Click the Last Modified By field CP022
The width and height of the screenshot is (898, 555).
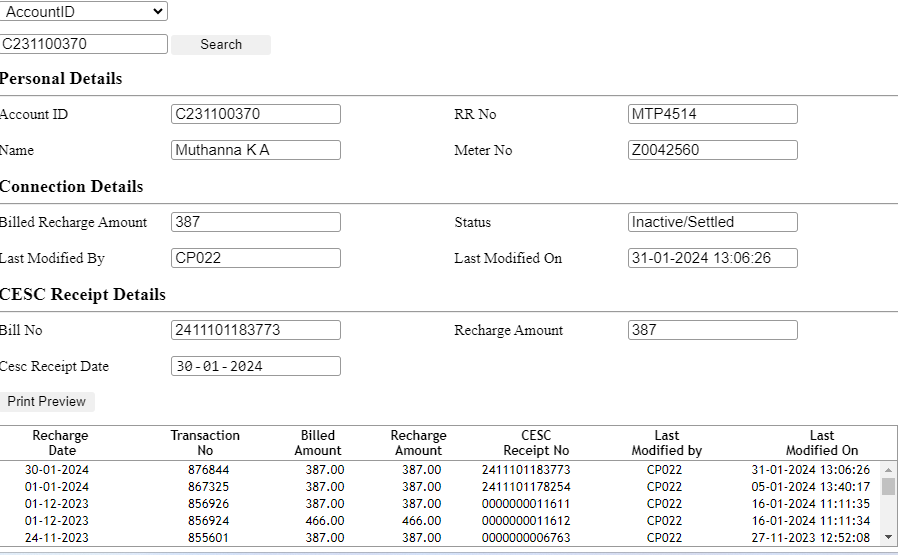coord(256,258)
